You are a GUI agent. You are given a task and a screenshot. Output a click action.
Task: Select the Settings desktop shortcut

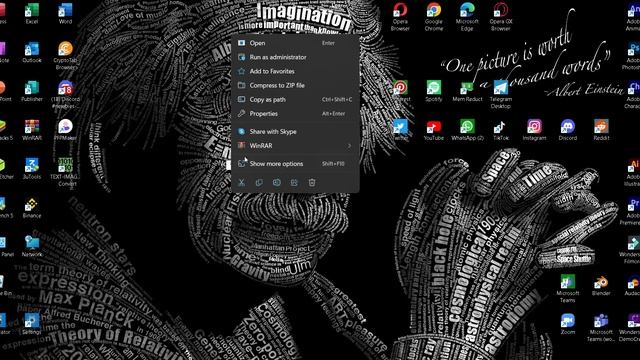32,324
